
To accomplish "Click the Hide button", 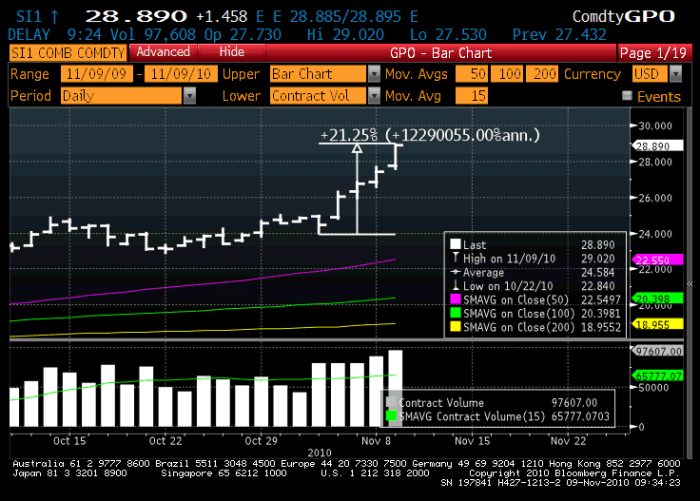I will (x=232, y=52).
